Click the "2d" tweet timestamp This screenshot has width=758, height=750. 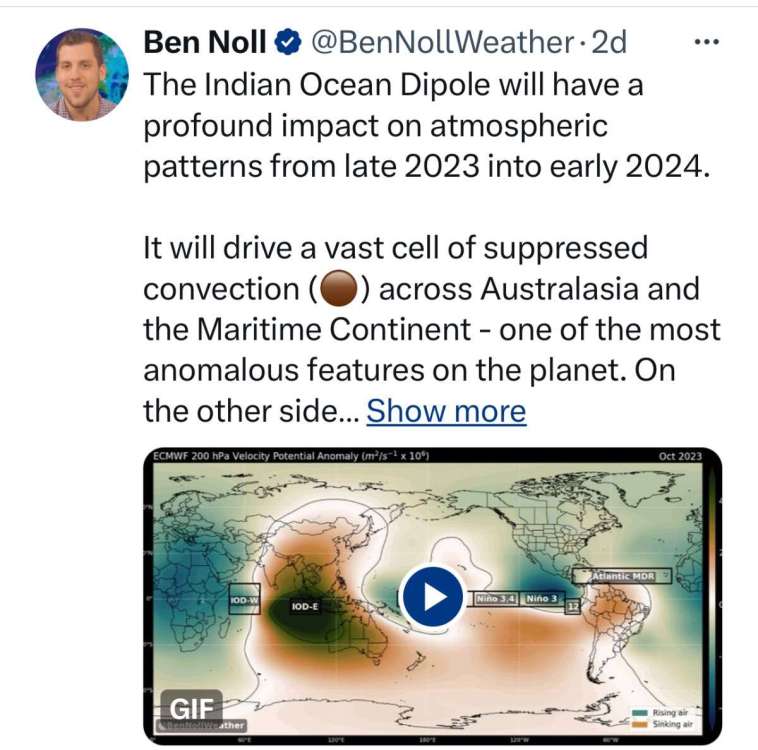(610, 42)
